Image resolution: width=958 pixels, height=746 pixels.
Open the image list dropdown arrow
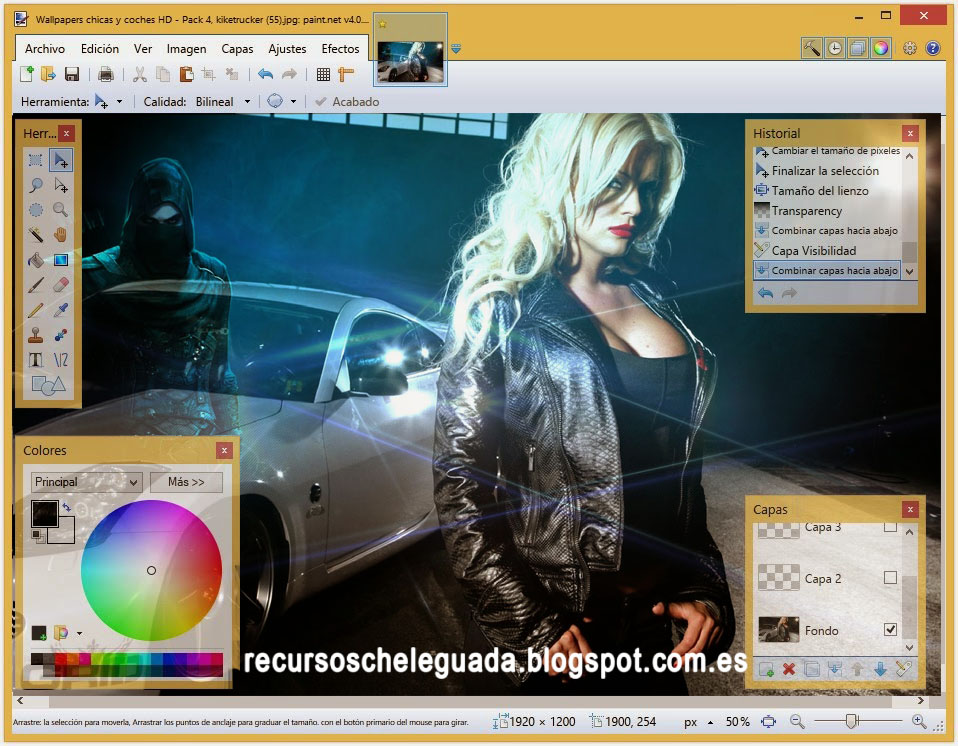pyautogui.click(x=456, y=48)
